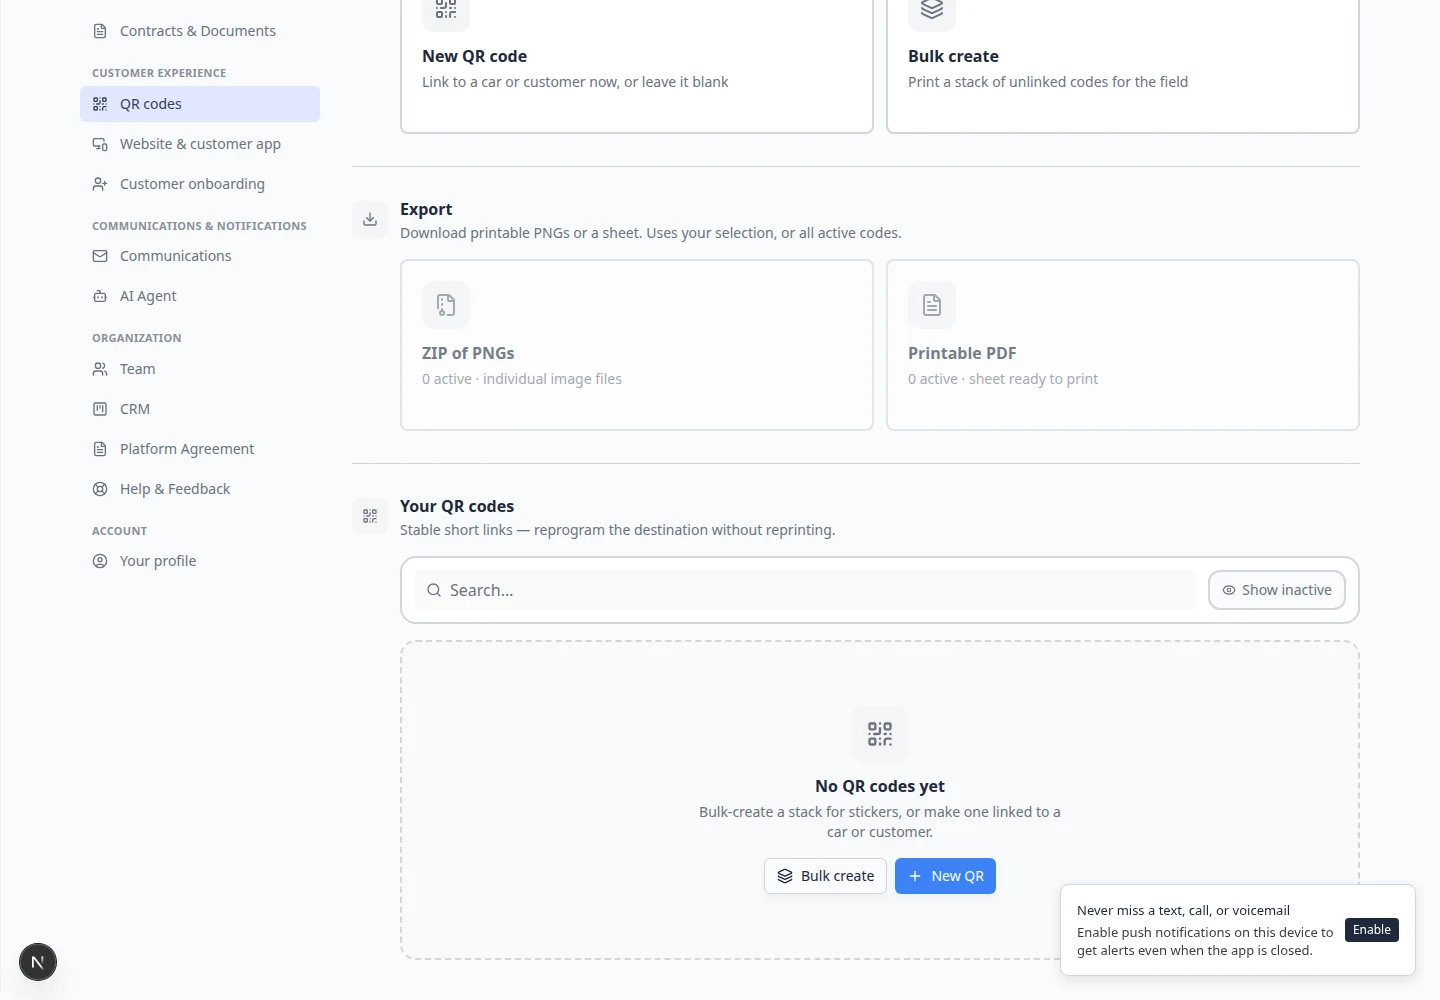Click the Contracts & Documents file icon
1440x1000 pixels.
[x=100, y=31]
